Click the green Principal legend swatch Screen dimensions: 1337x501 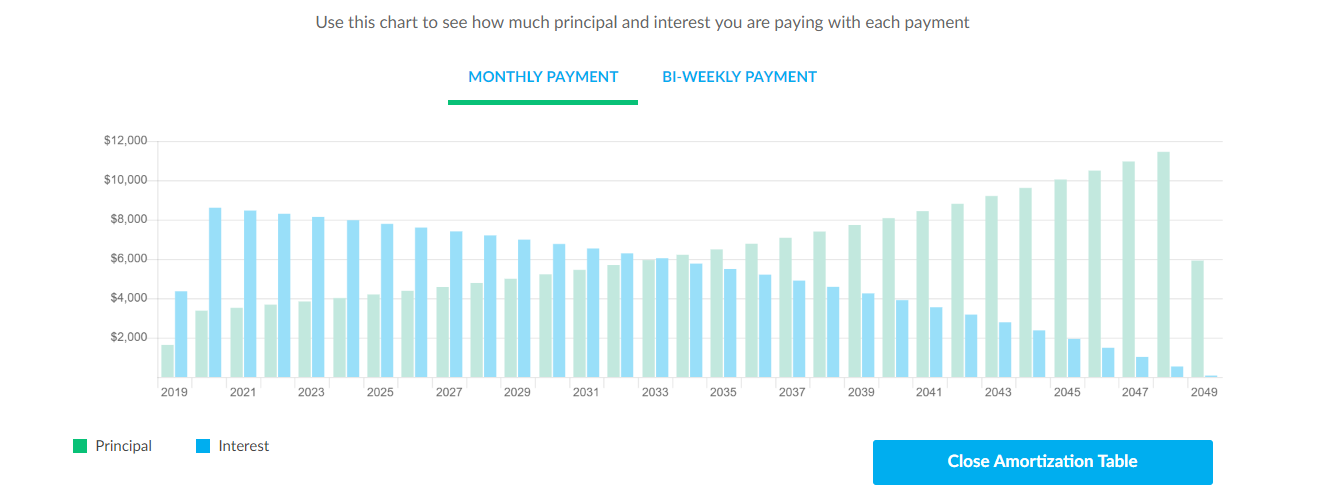[80, 446]
